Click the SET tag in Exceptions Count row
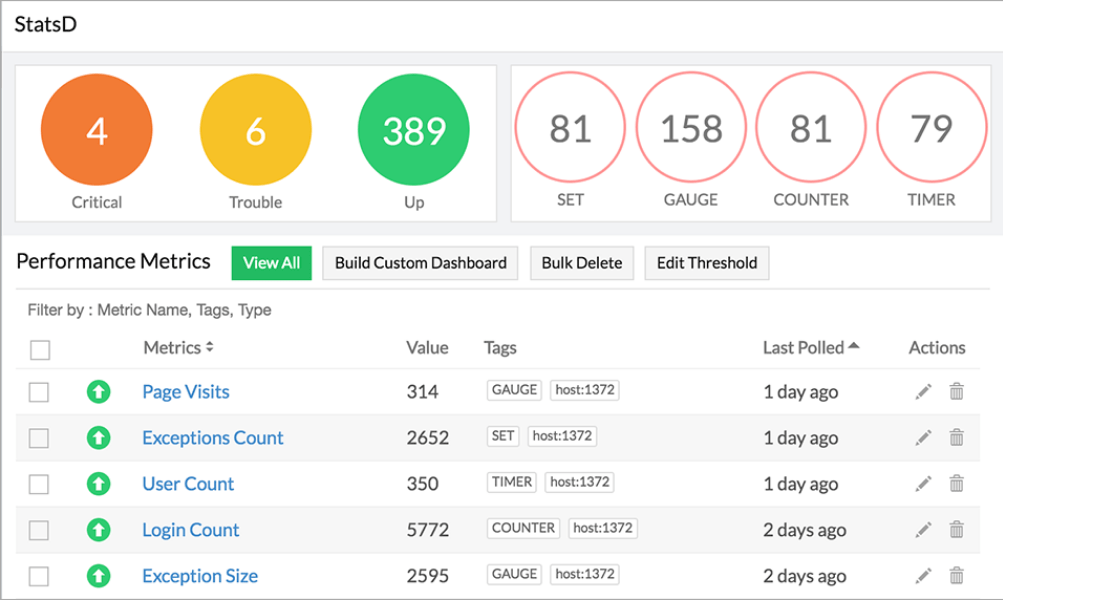1100x600 pixels. 502,436
